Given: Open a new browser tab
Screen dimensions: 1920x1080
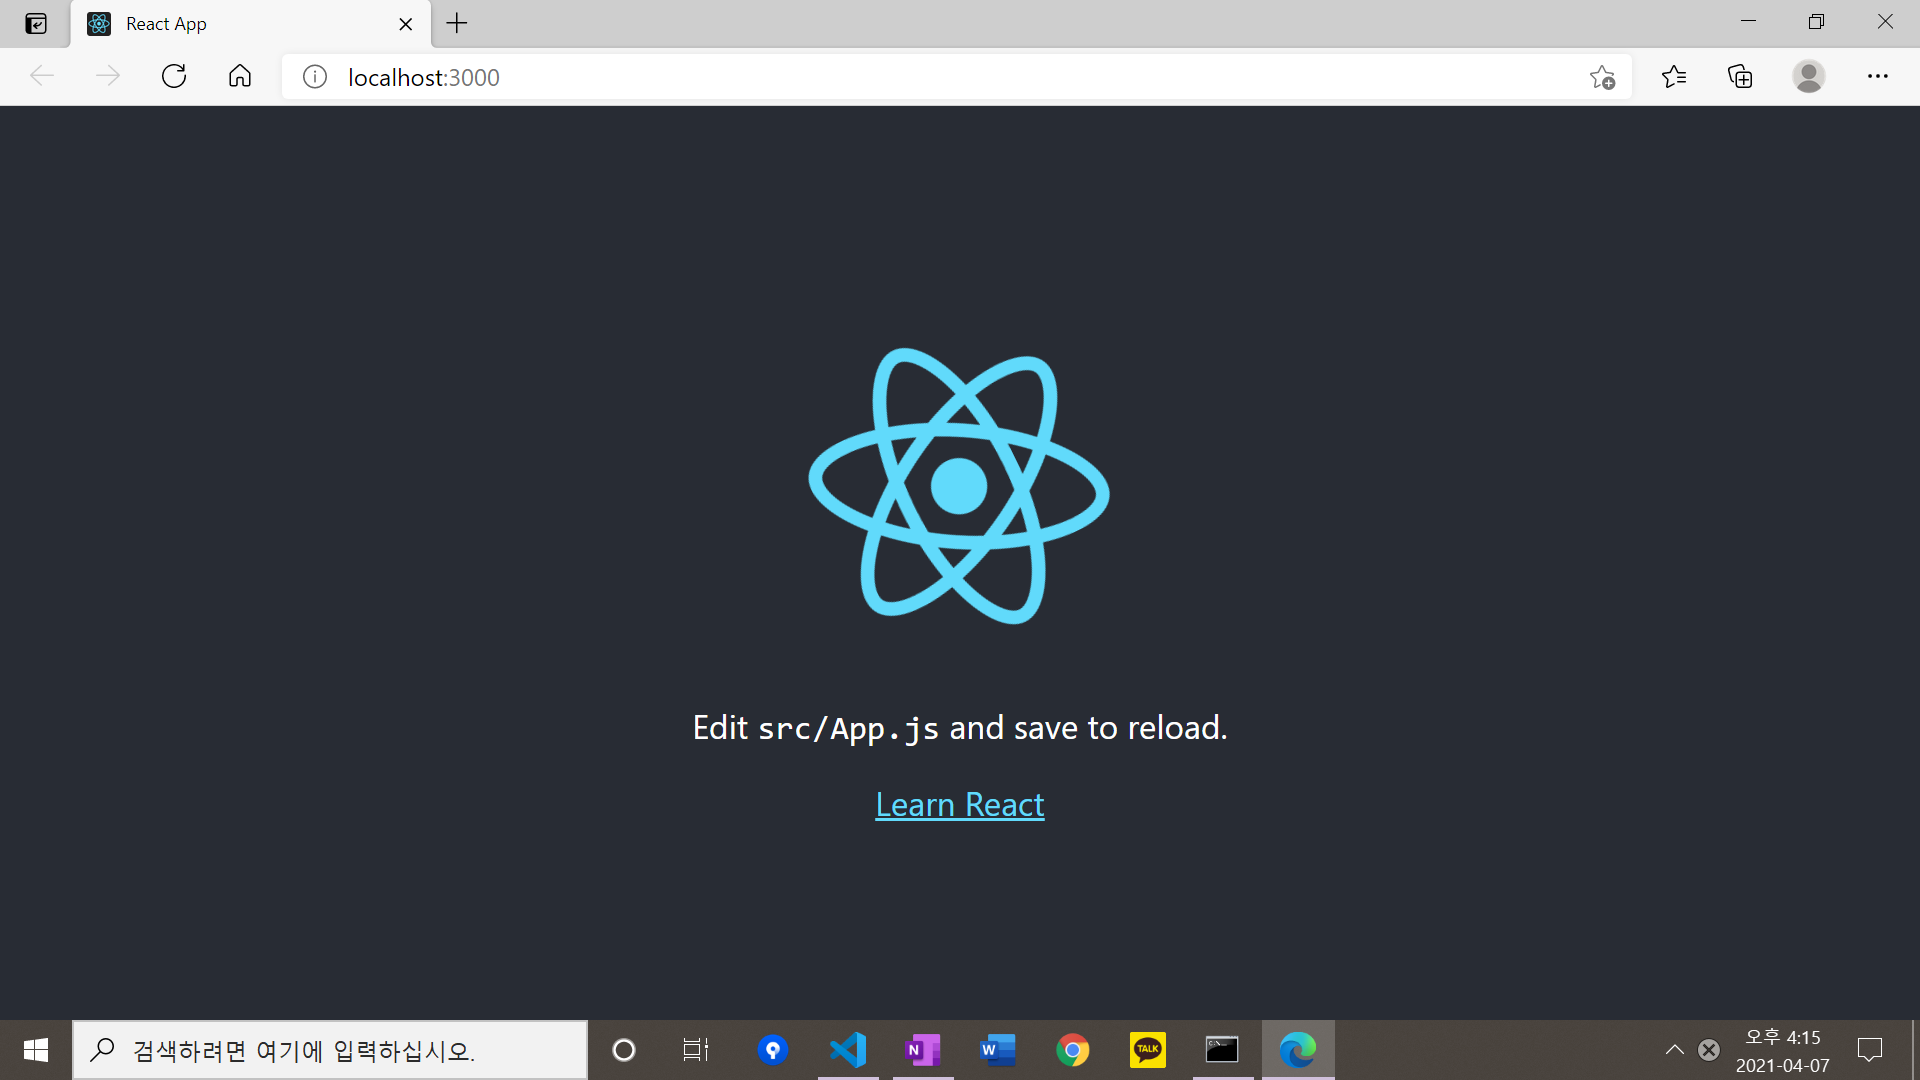Looking at the screenshot, I should click(x=457, y=24).
